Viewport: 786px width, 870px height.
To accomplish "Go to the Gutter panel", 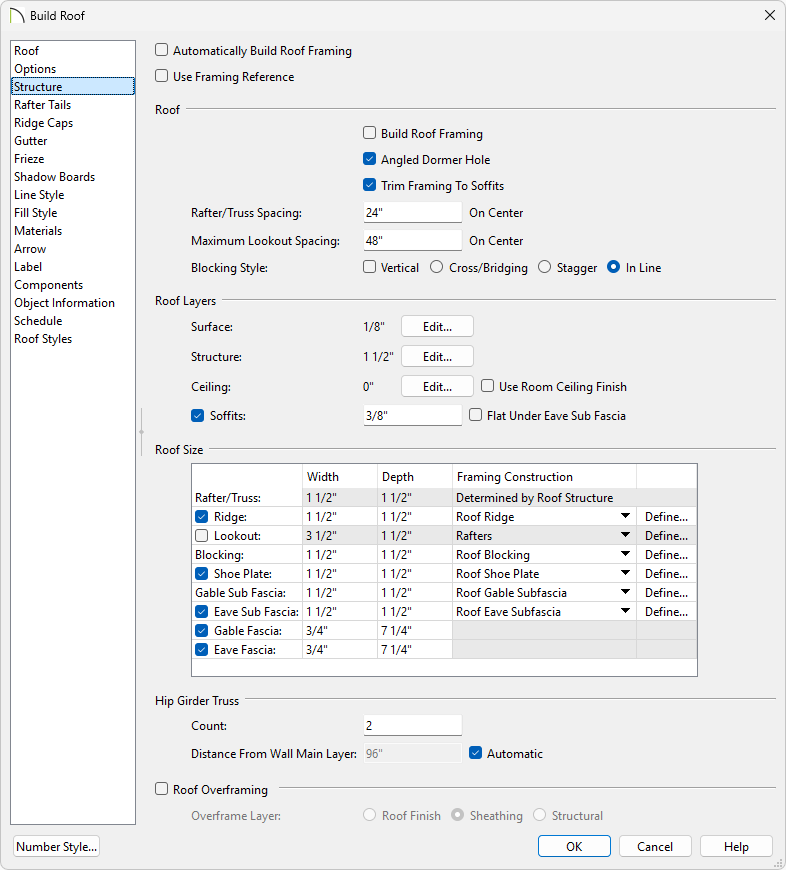I will coord(30,141).
